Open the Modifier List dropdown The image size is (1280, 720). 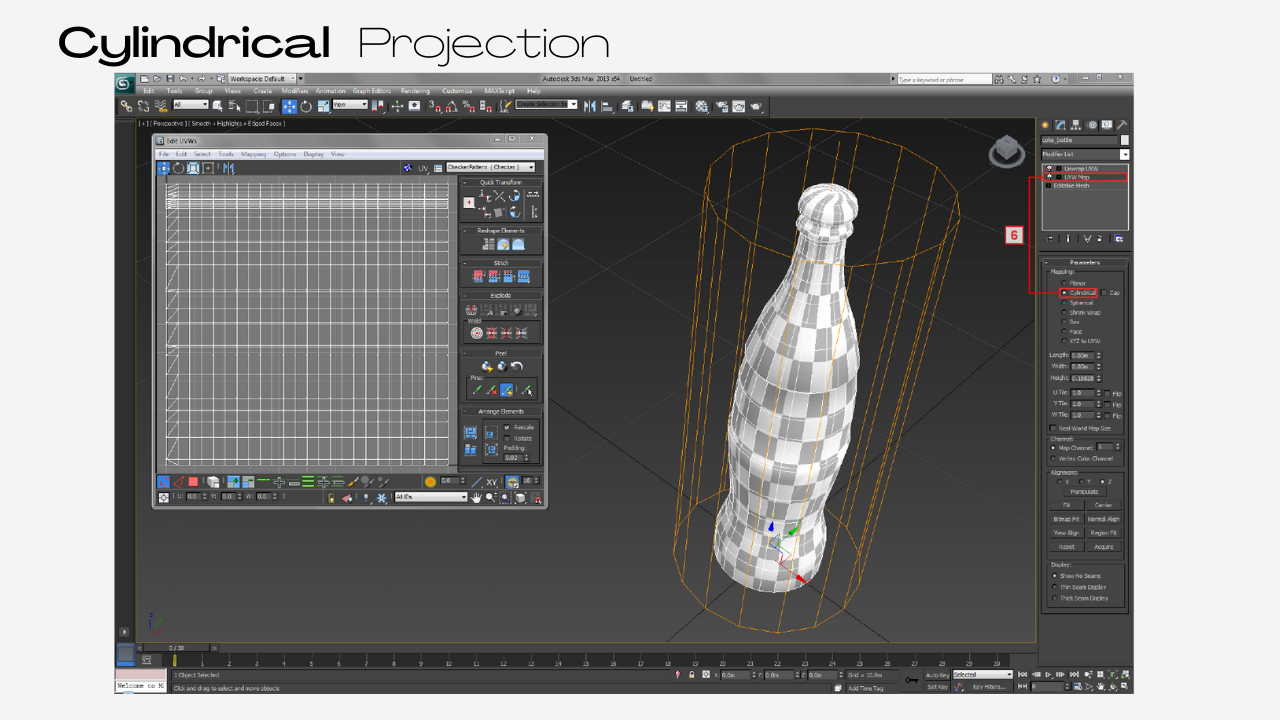coord(1085,154)
